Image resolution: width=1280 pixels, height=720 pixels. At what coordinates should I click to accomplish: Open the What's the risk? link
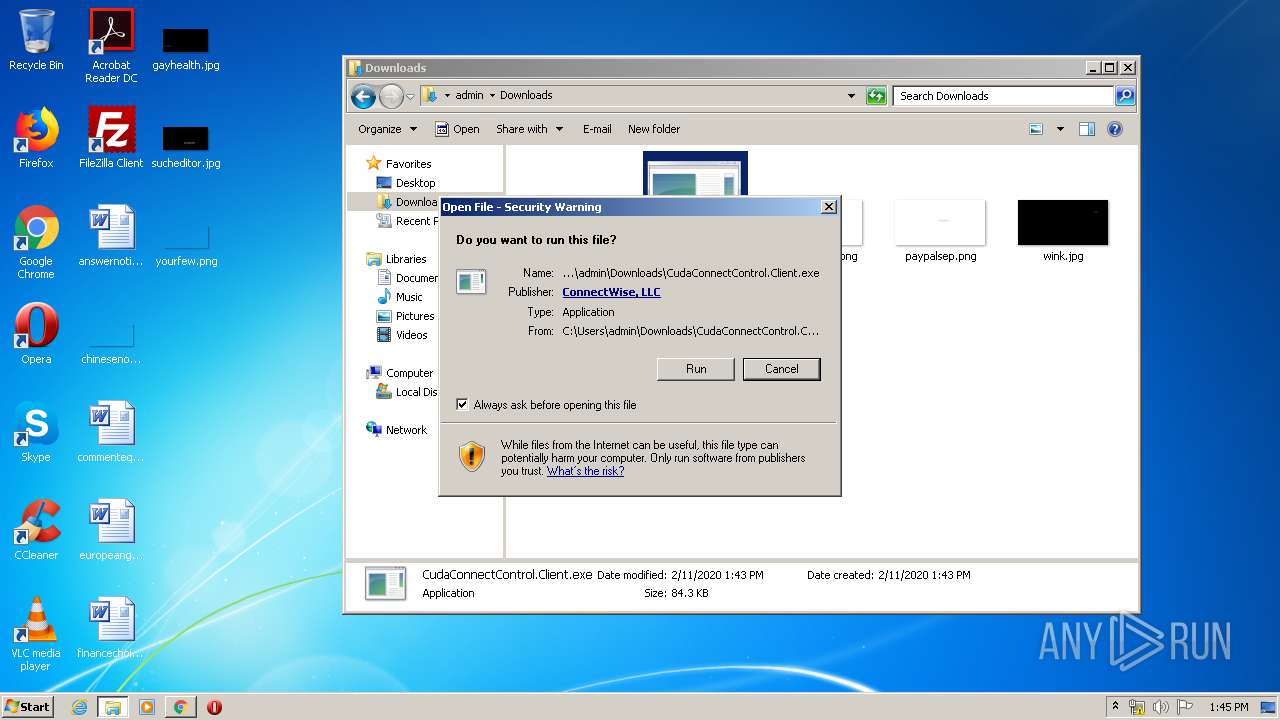pyautogui.click(x=585, y=471)
